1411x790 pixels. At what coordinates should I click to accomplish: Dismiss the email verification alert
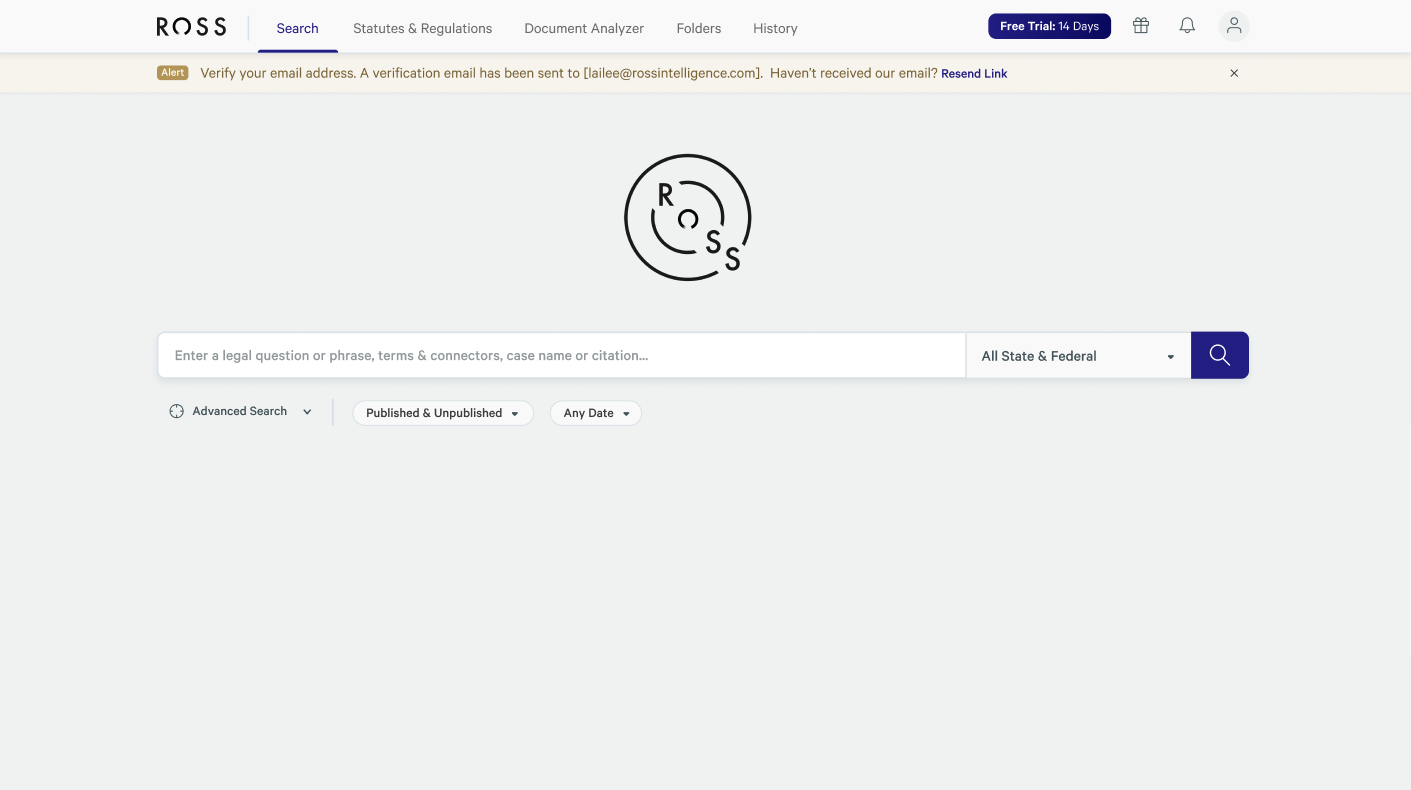coord(1234,73)
